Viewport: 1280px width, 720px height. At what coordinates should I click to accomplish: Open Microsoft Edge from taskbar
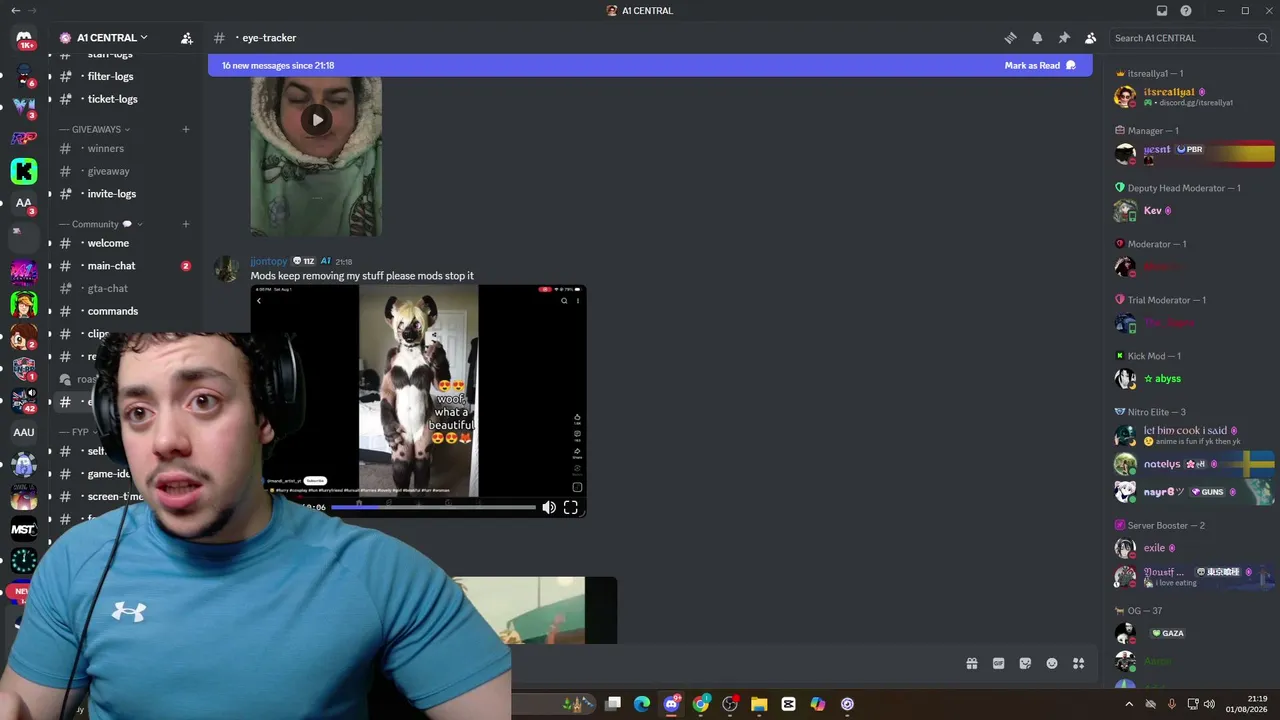642,704
